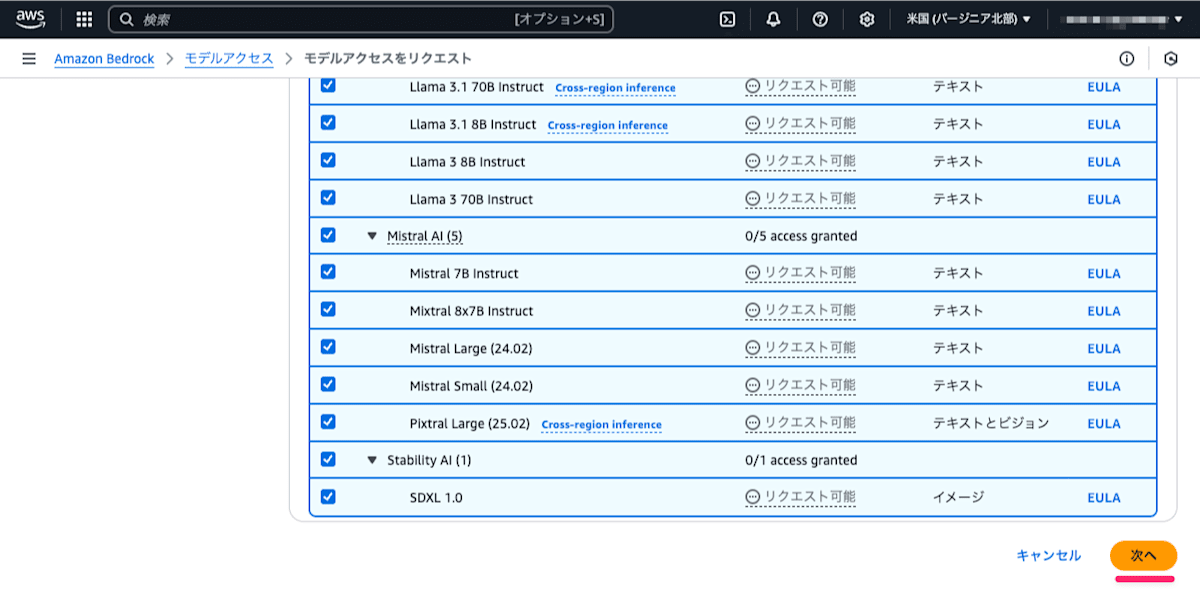
Task: Click the status icon for Pixtral Large row
Action: pos(753,422)
